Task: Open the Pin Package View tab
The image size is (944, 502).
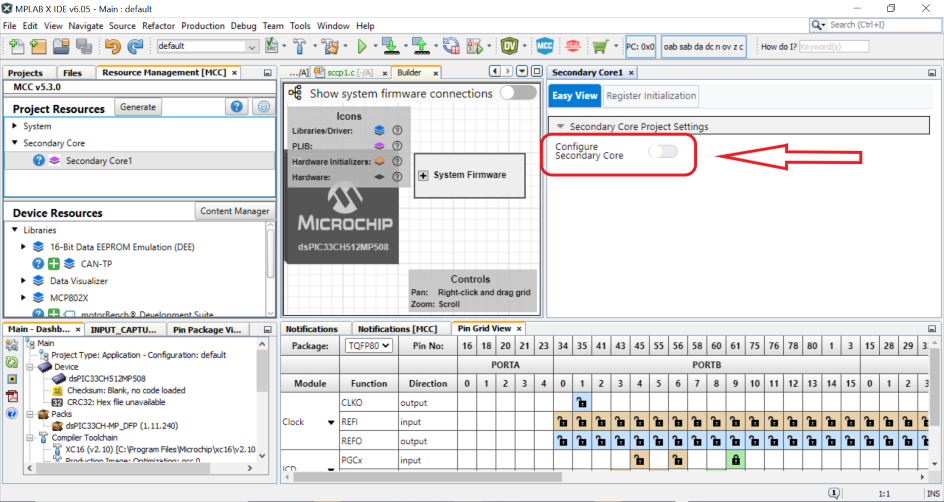Action: coord(206,329)
